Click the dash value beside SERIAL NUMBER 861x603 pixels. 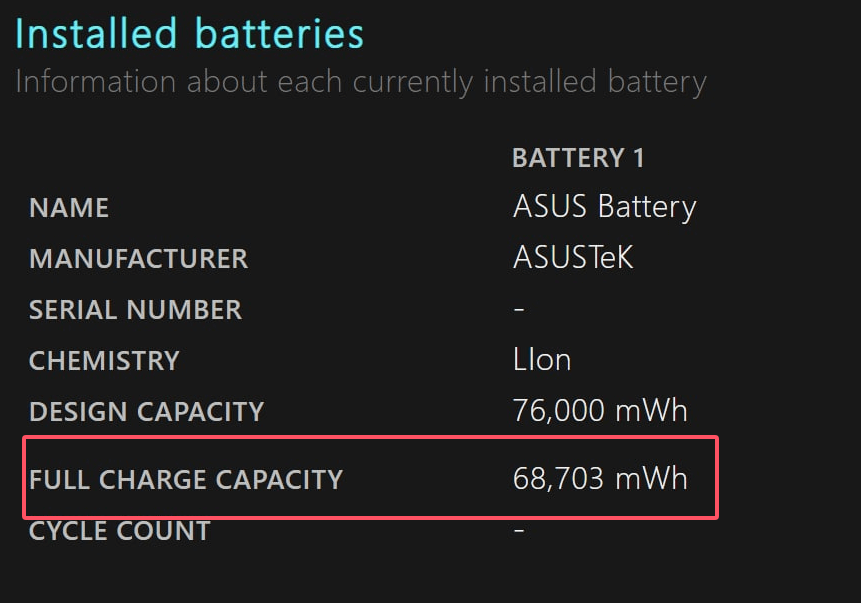pos(519,309)
